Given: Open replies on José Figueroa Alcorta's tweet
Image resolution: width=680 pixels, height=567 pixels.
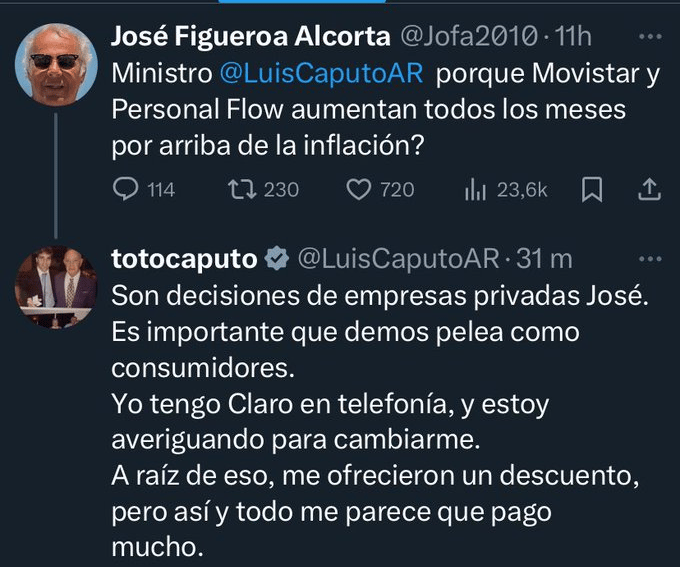Looking at the screenshot, I should click(x=144, y=190).
